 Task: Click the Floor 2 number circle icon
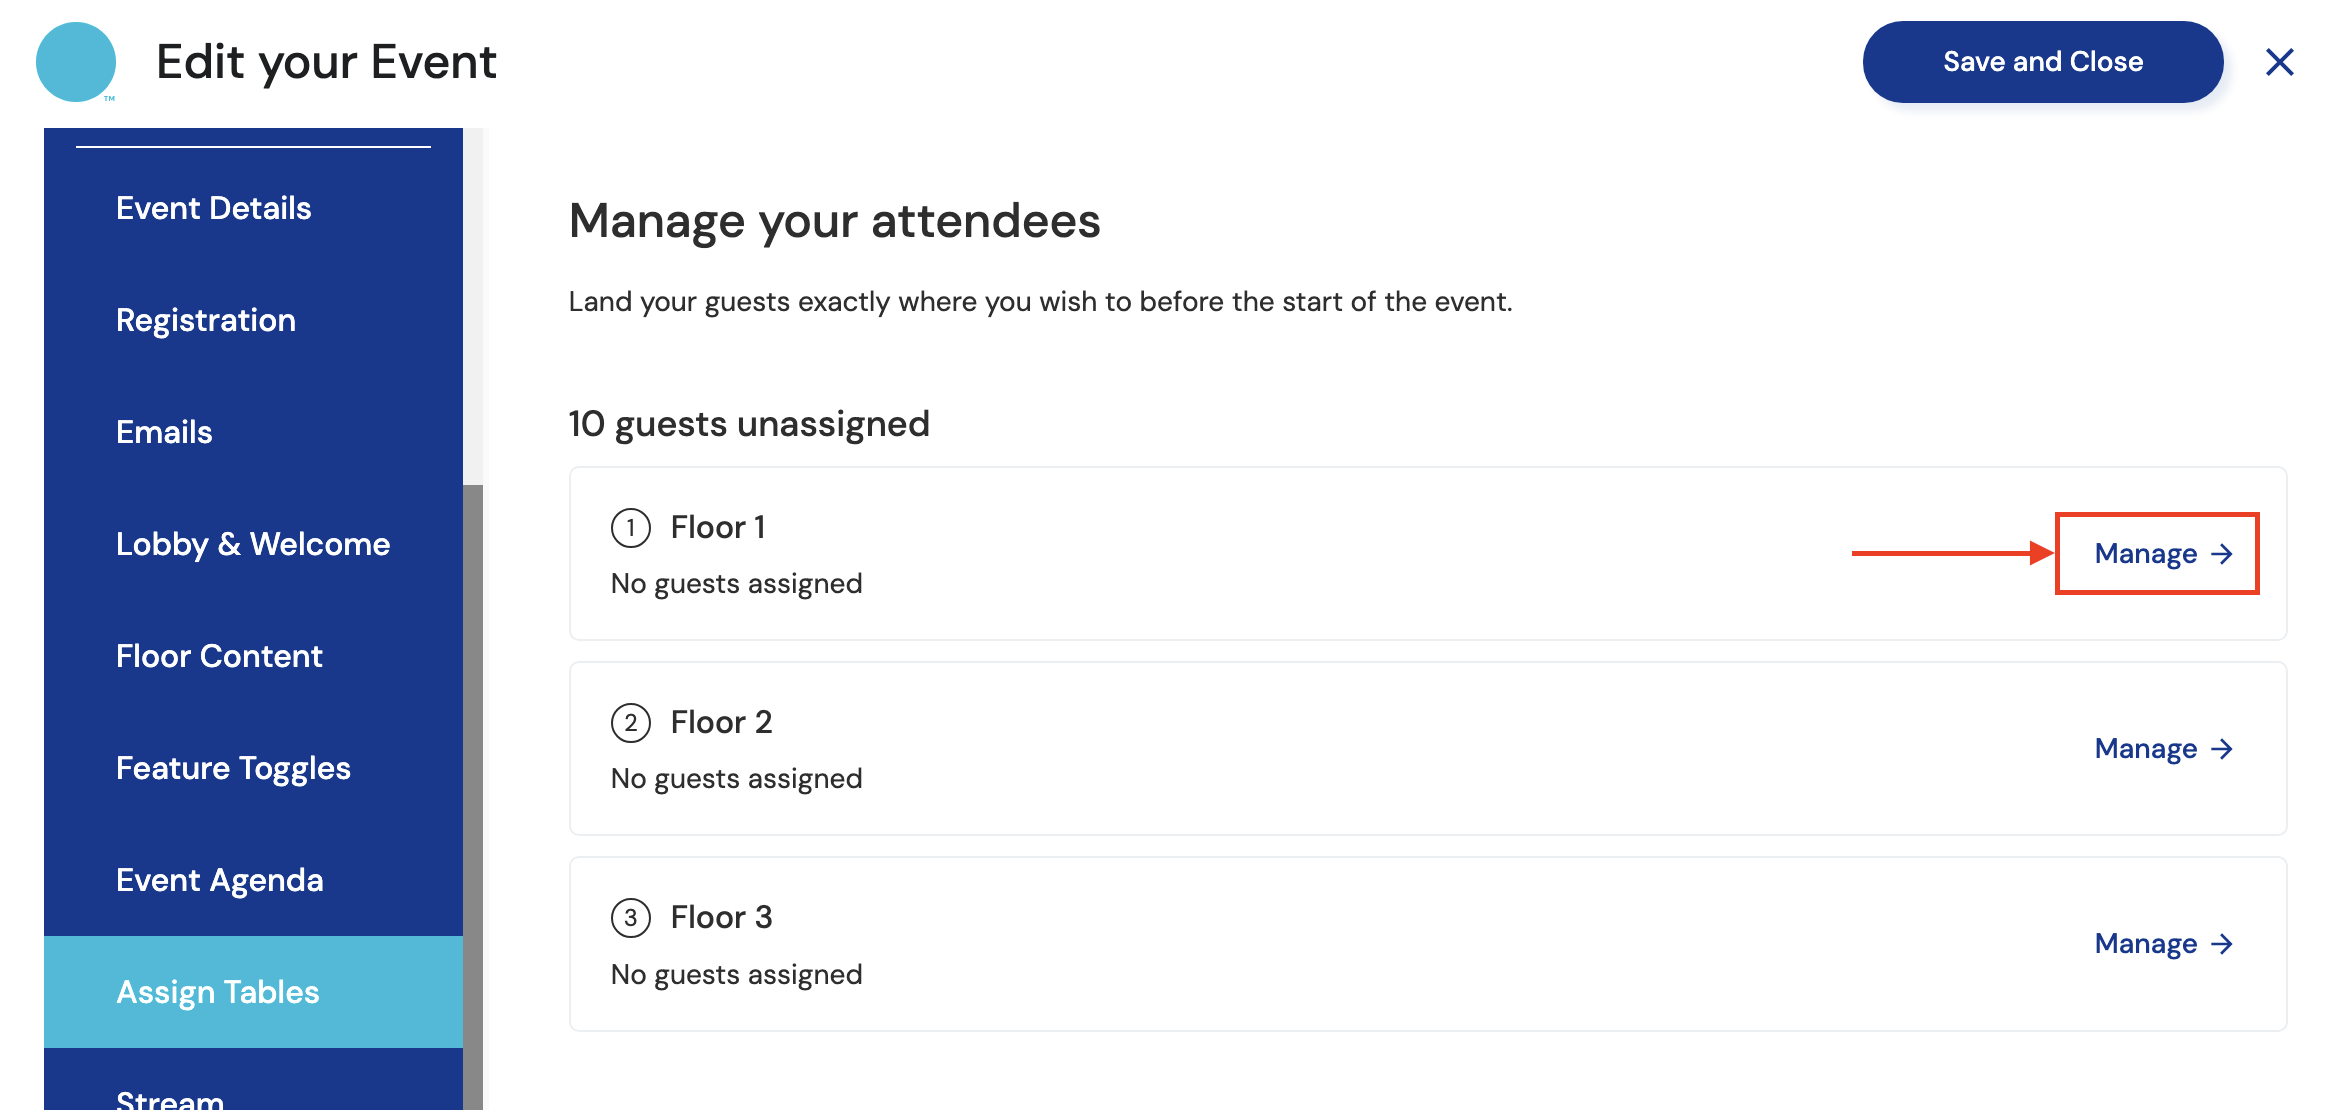tap(631, 723)
